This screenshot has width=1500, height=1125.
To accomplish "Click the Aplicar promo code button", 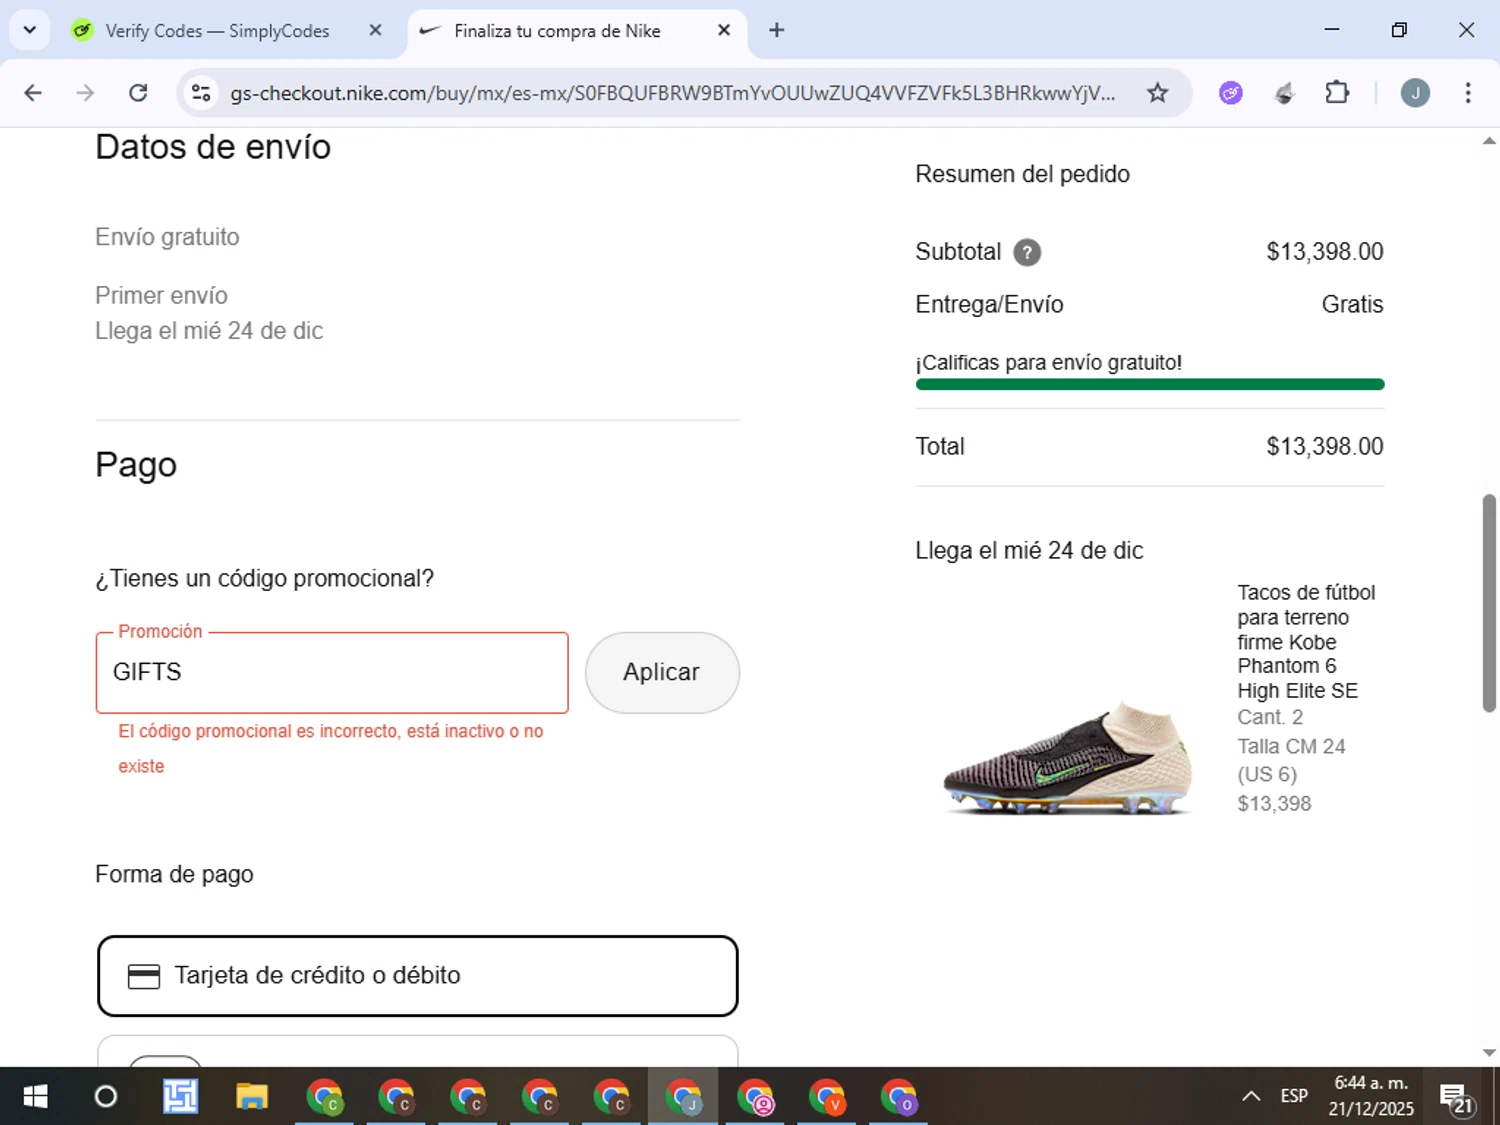I will pos(662,672).
